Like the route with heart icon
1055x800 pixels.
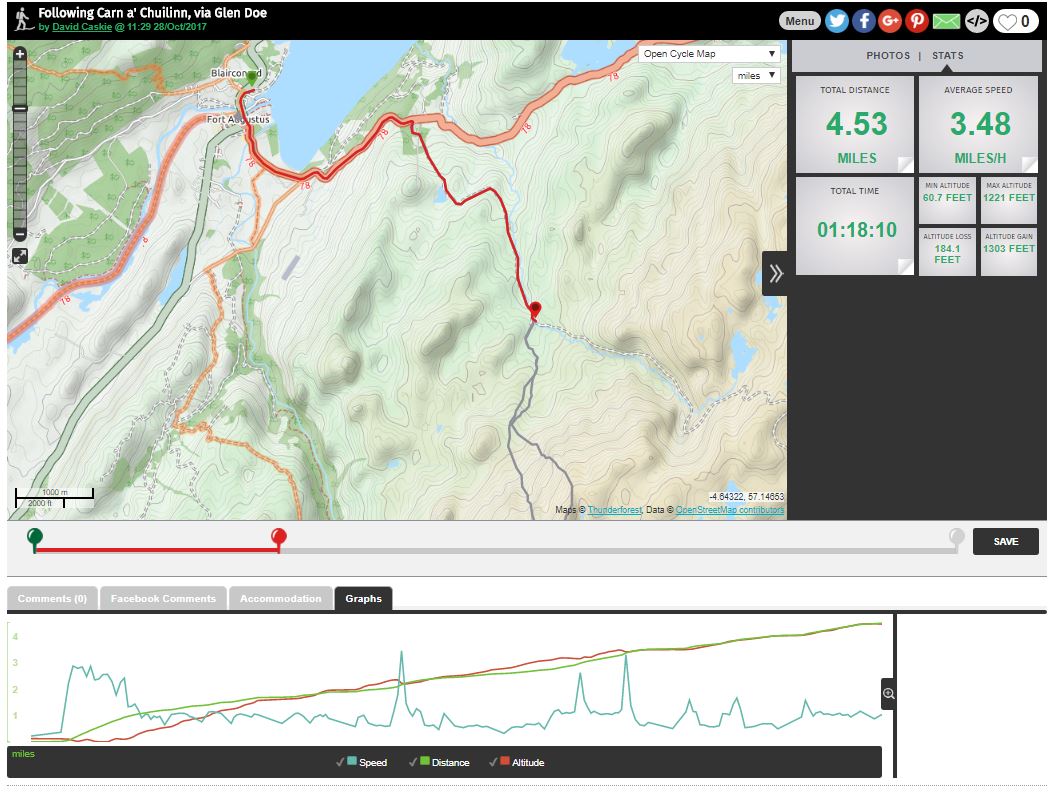1015,21
